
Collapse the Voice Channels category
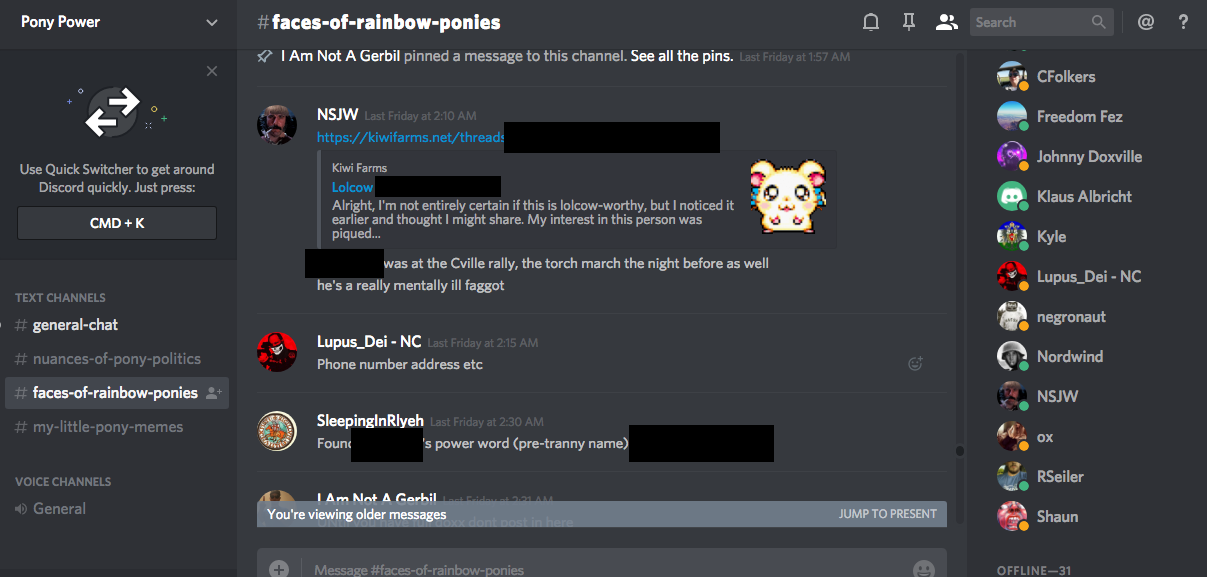point(62,481)
